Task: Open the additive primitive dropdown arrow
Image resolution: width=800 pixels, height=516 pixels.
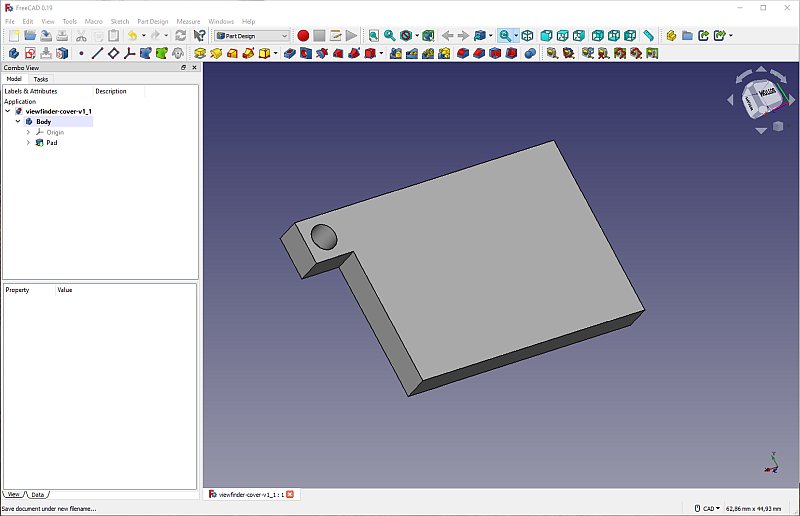Action: tap(276, 53)
